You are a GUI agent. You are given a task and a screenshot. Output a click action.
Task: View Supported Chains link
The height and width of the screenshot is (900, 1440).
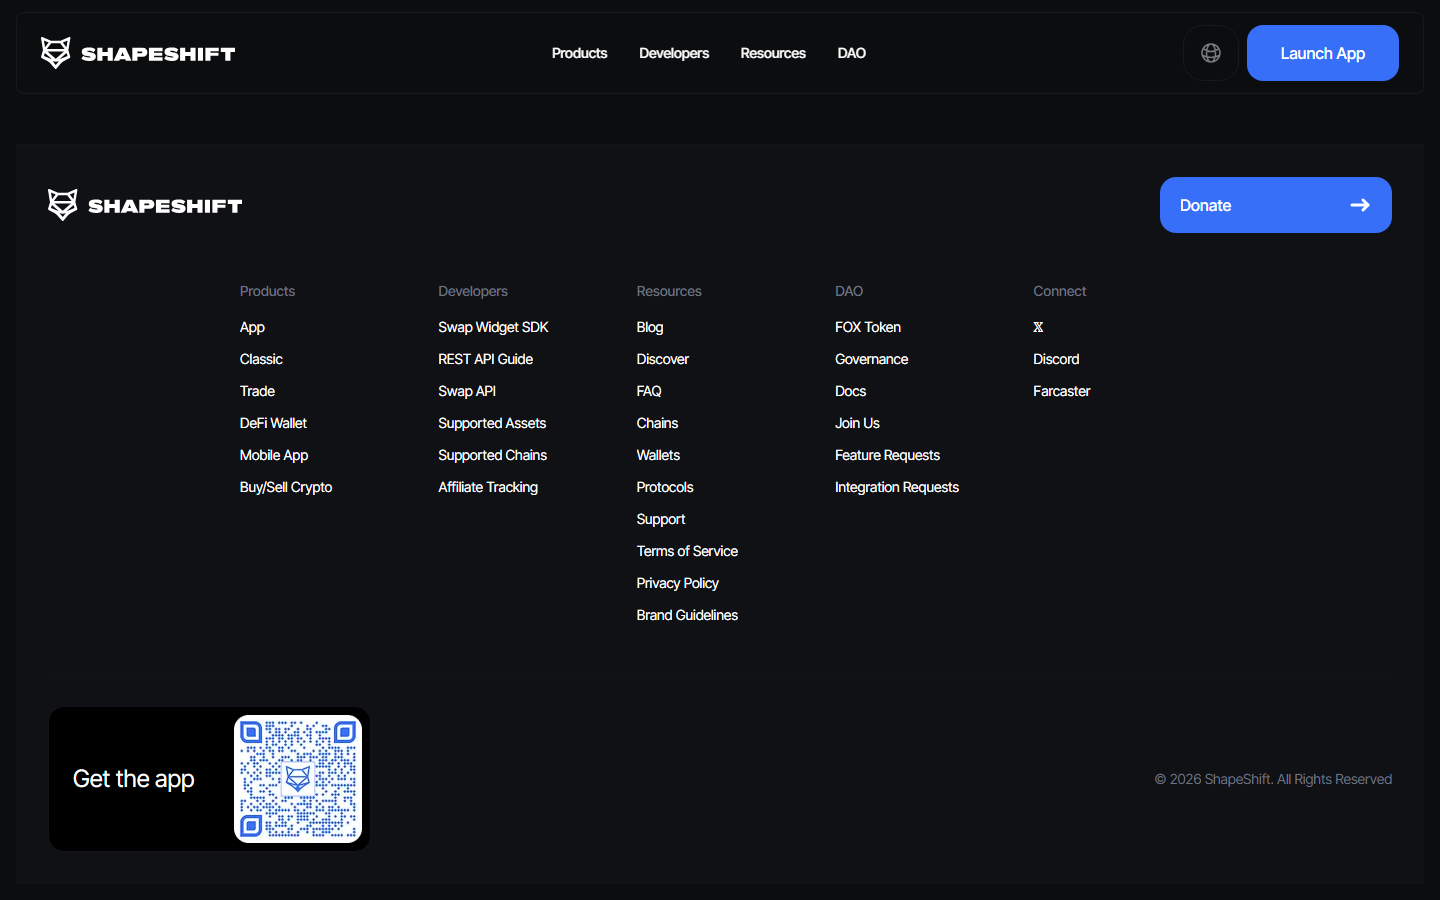point(492,455)
